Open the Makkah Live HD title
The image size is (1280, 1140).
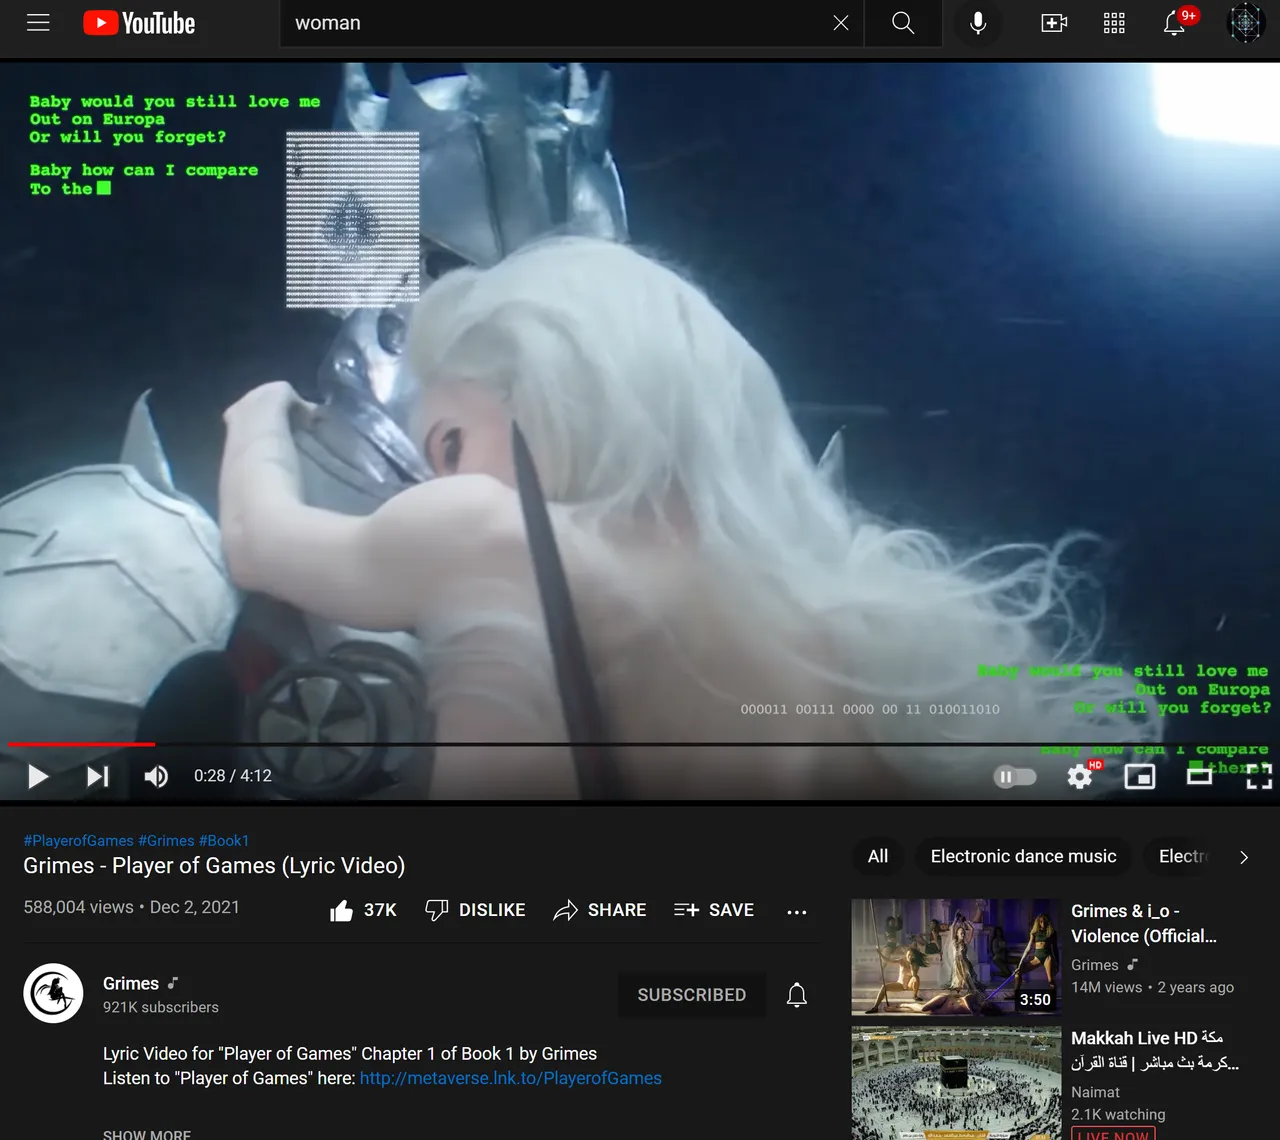(x=1155, y=1050)
